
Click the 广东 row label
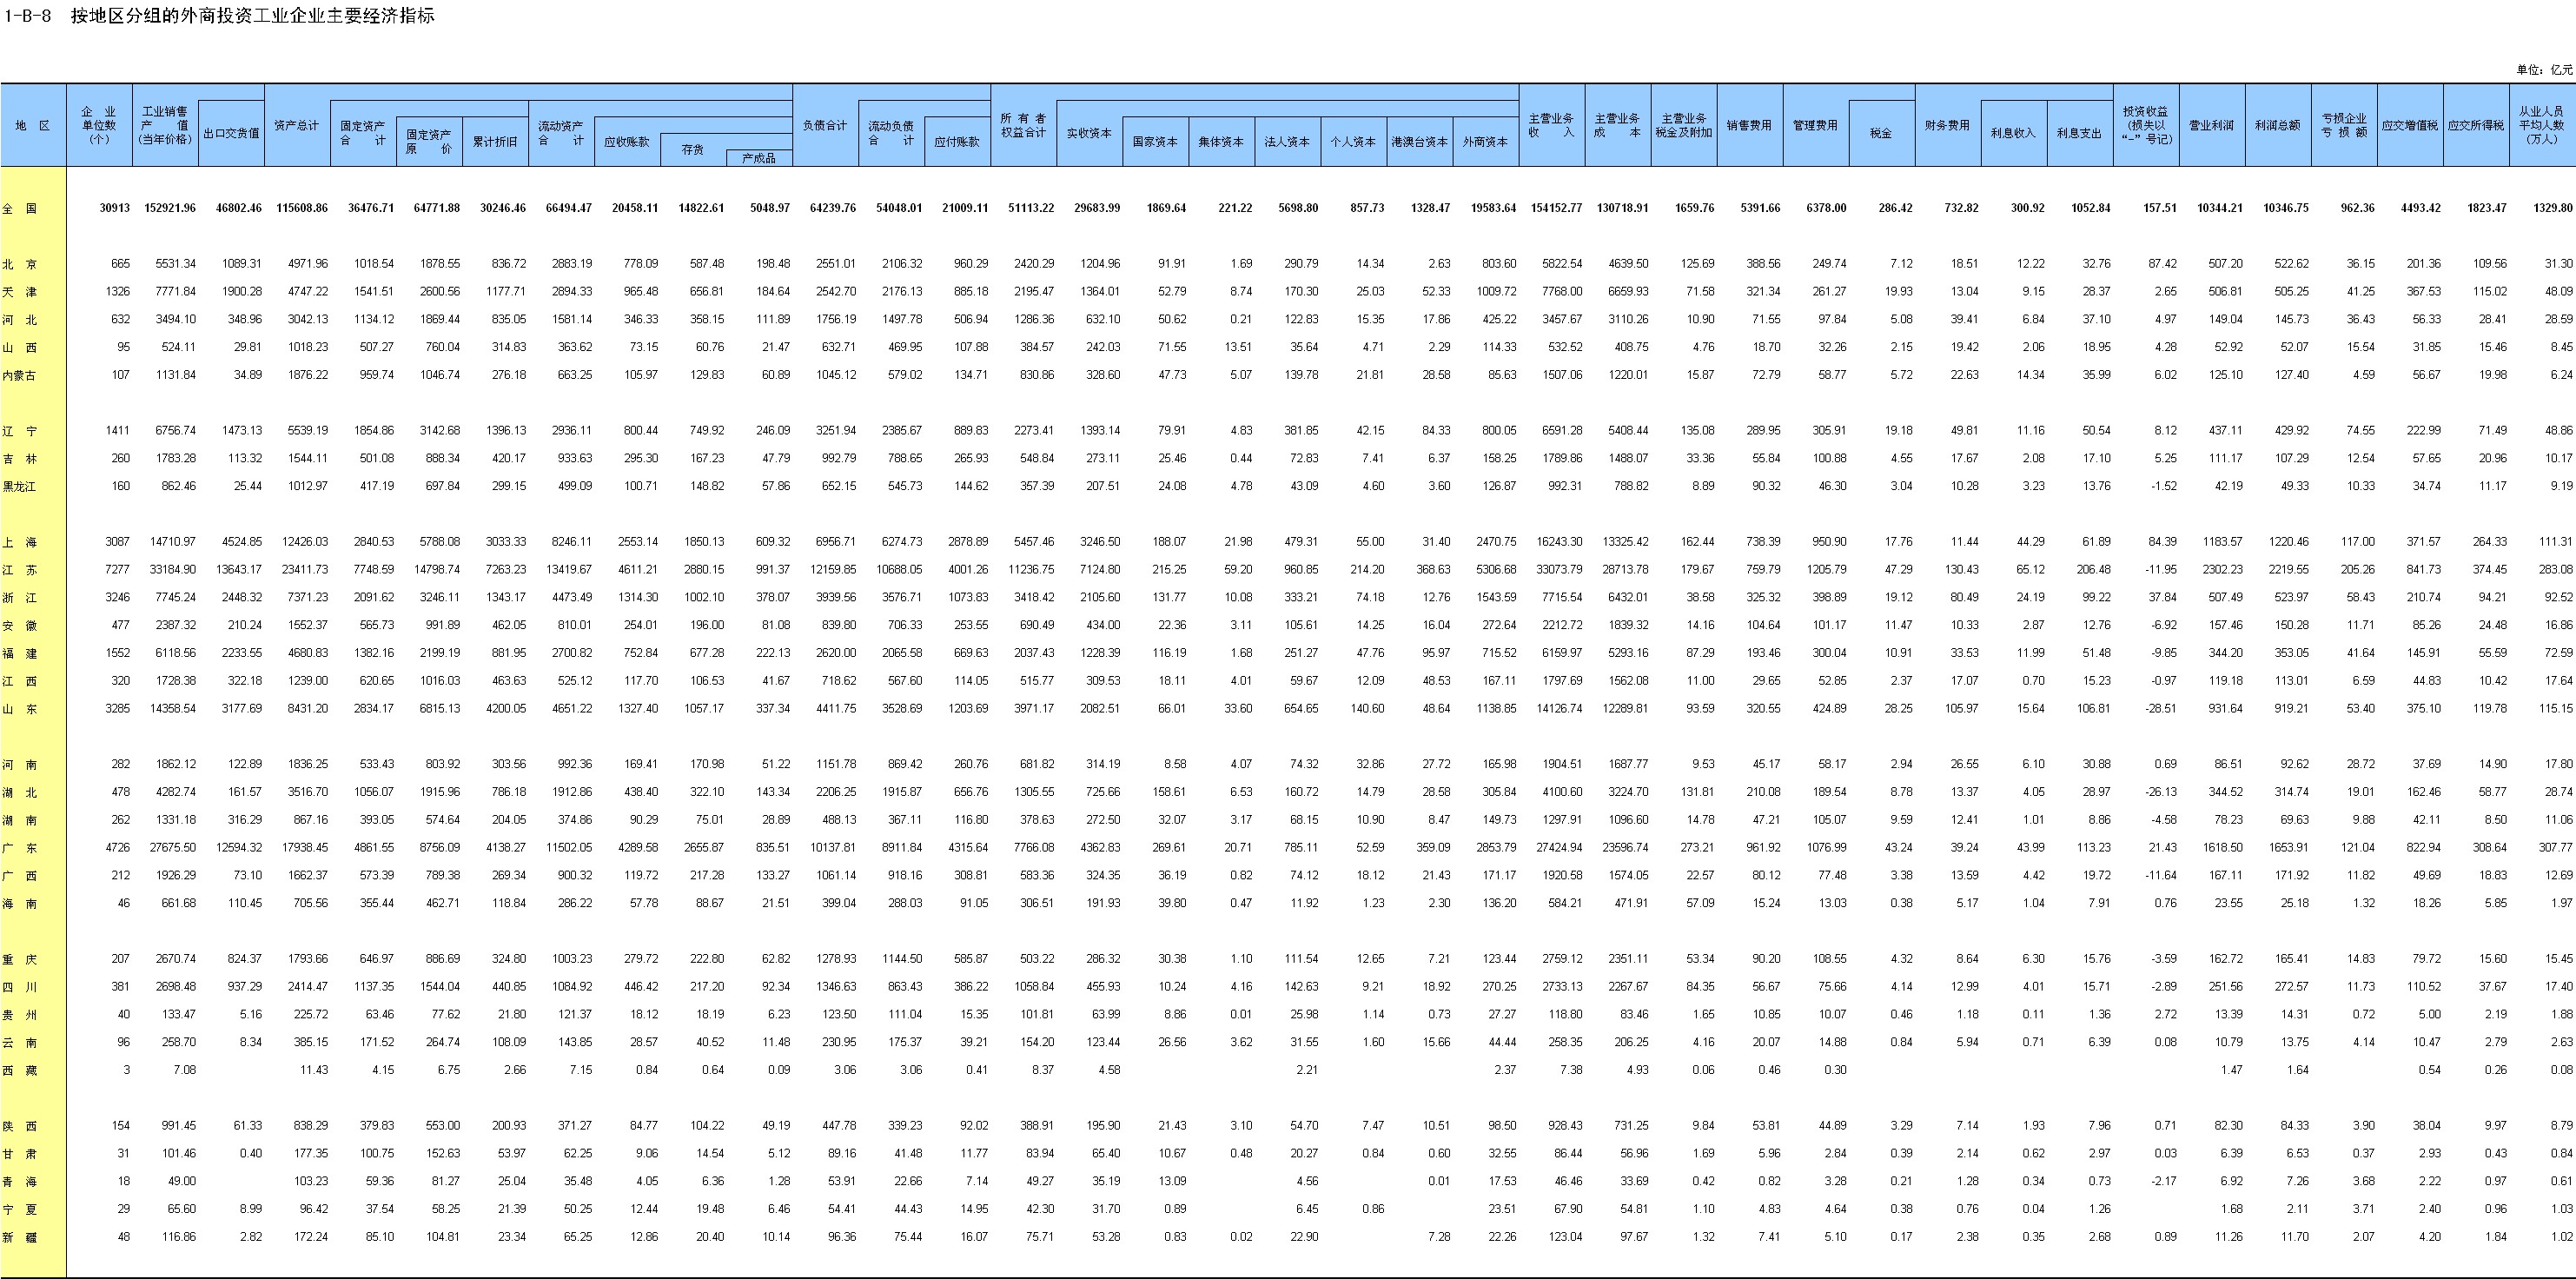click(19, 848)
